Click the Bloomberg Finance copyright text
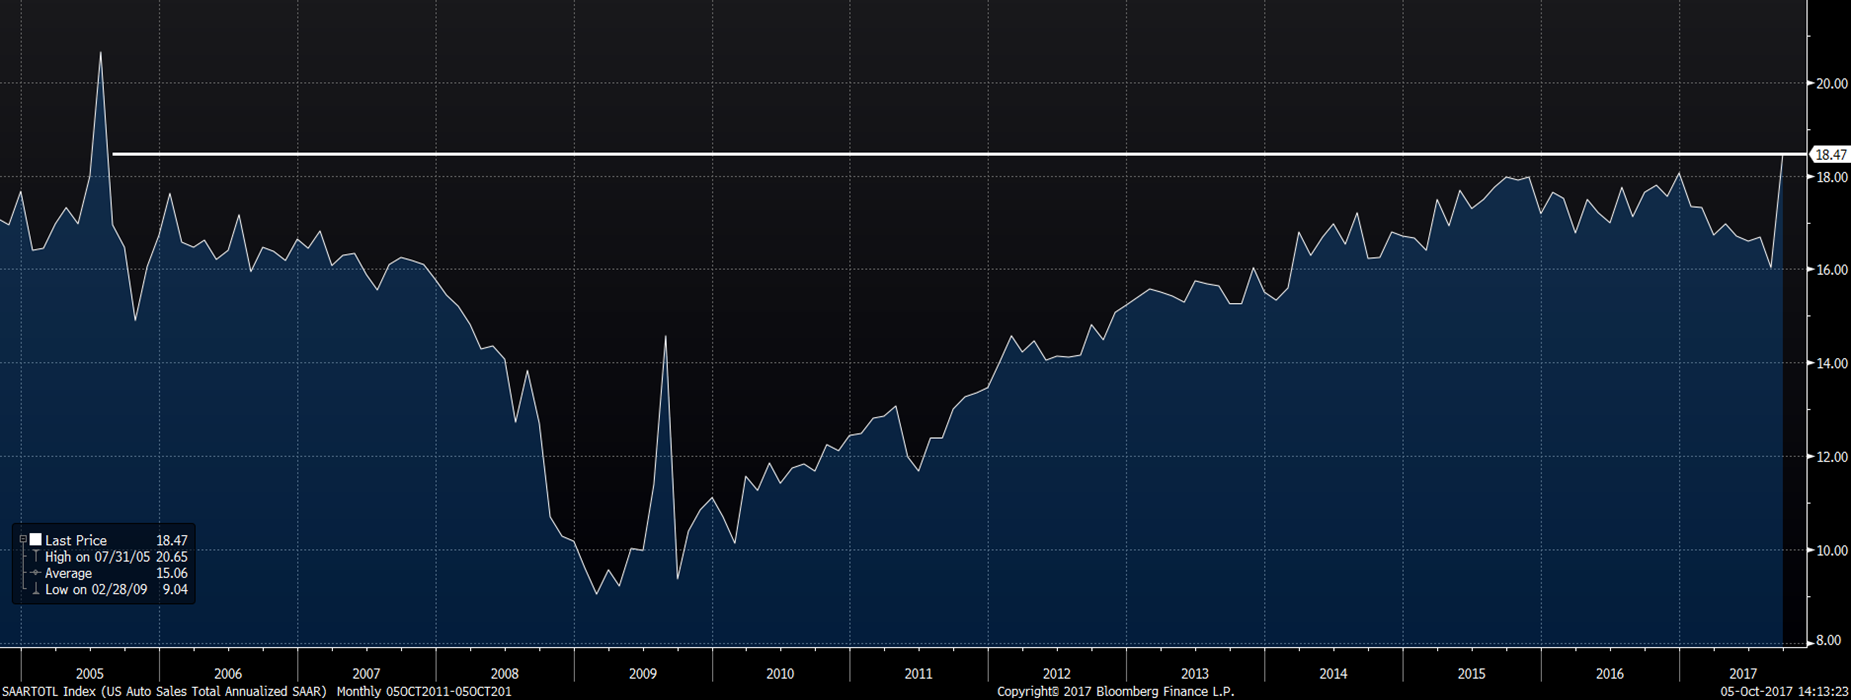This screenshot has width=1851, height=700. (x=1115, y=692)
